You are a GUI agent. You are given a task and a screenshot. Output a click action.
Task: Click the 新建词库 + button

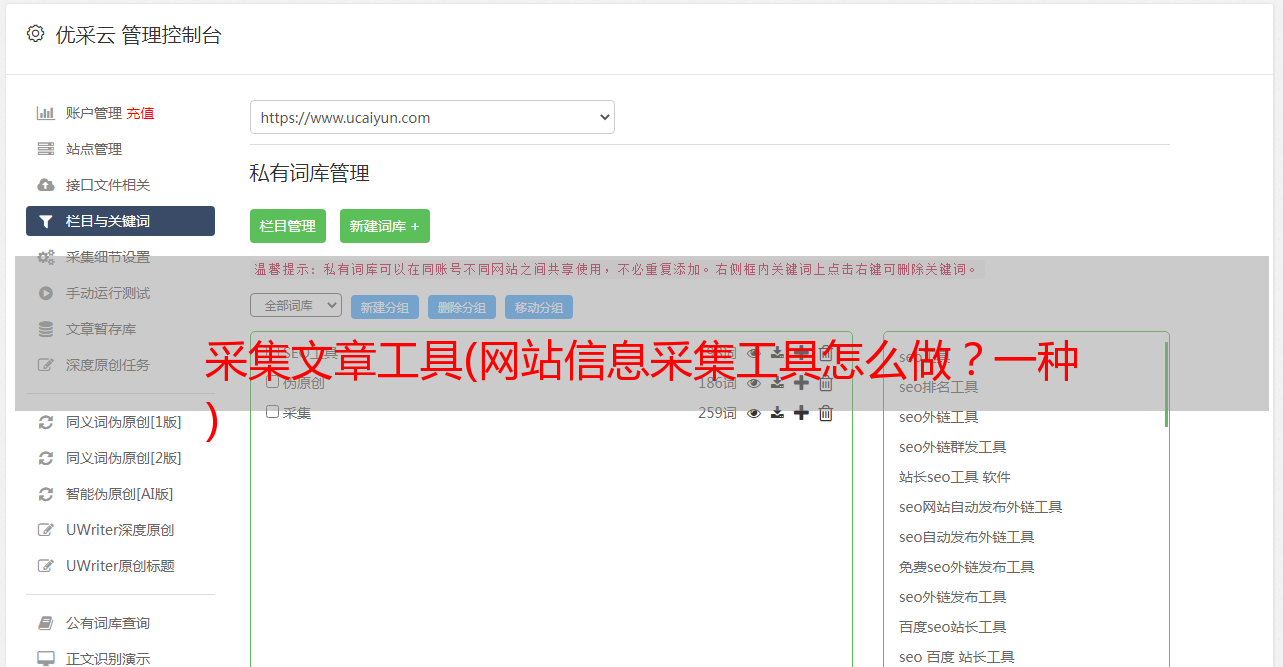385,226
